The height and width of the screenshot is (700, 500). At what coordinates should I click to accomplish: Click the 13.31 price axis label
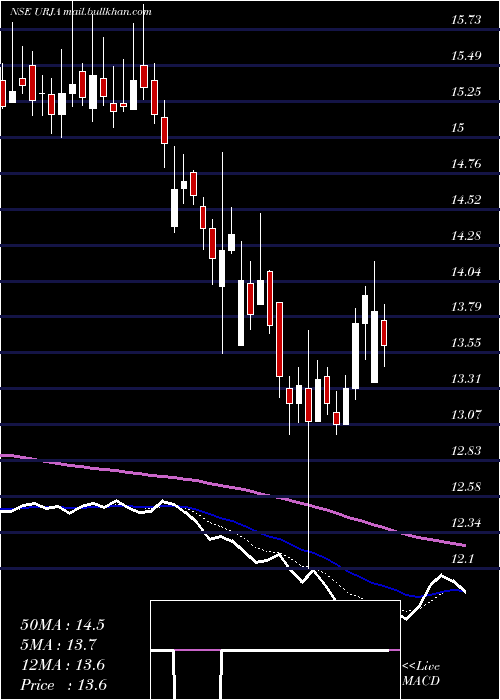[x=466, y=379]
